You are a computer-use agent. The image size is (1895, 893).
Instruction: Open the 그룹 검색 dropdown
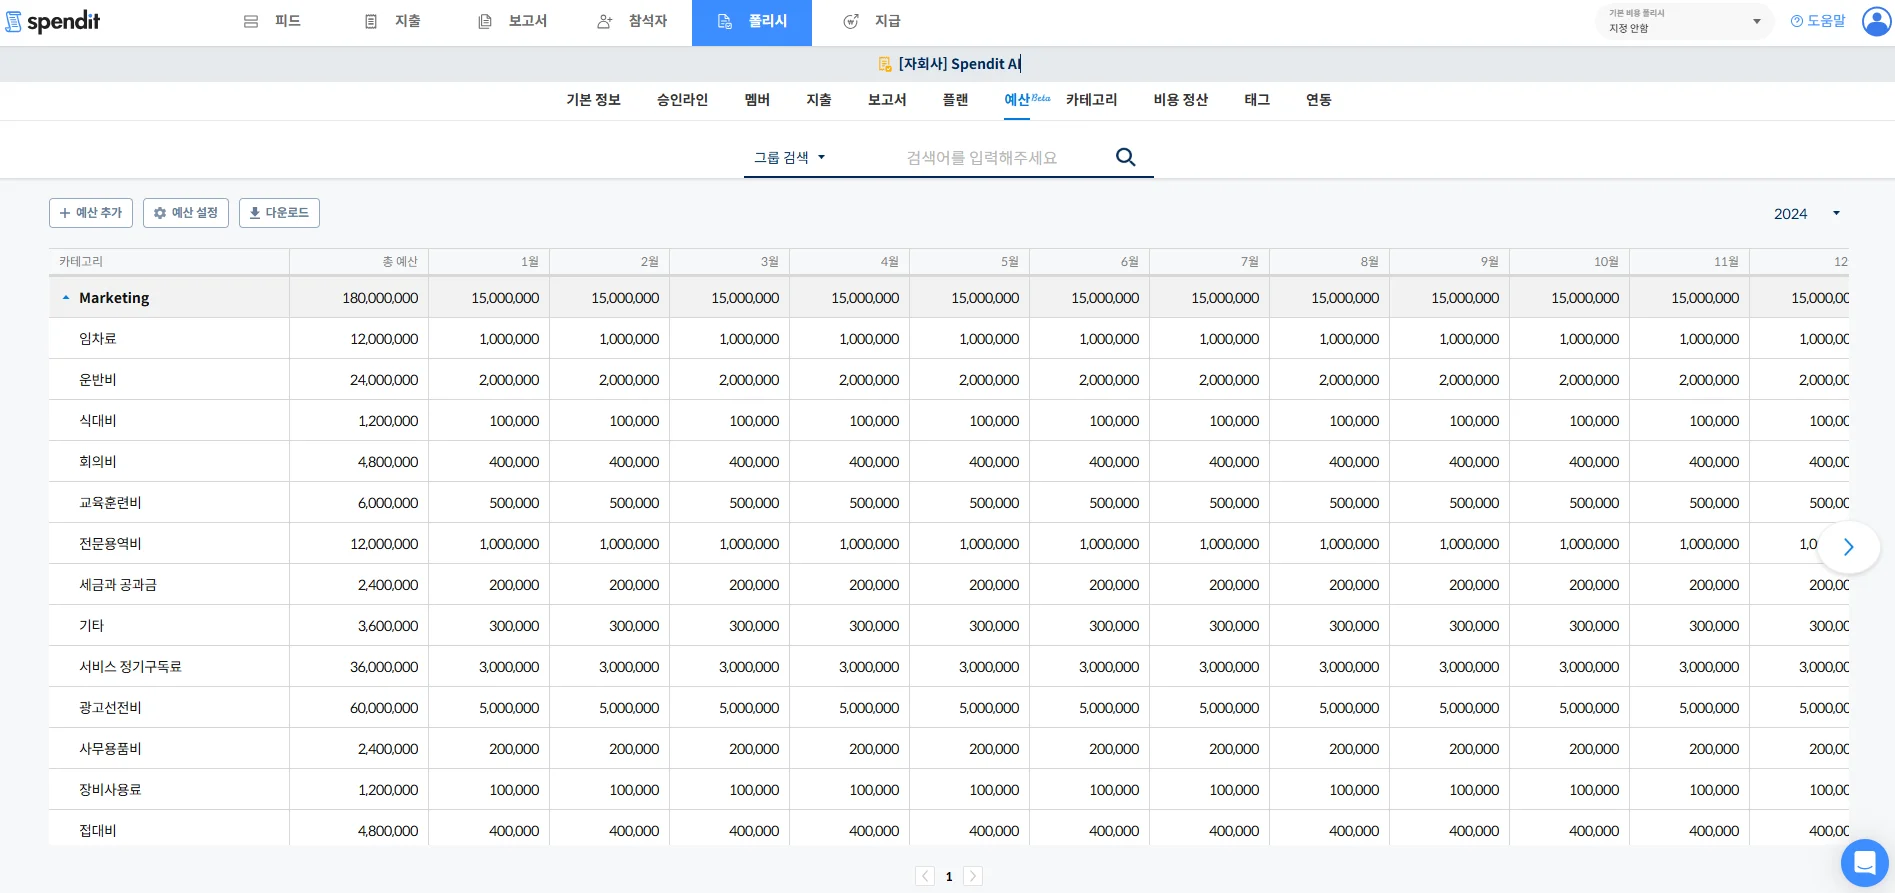point(789,157)
